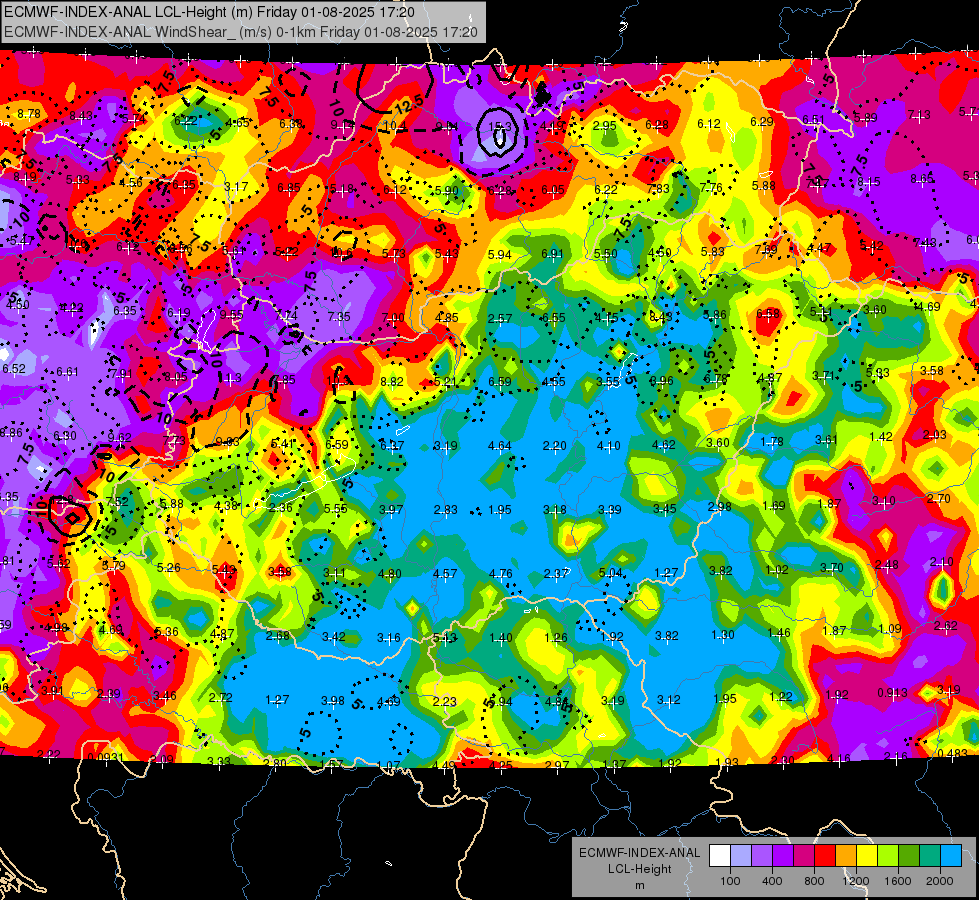Click the 2.20 grid value
This screenshot has height=900, width=979.
click(554, 446)
